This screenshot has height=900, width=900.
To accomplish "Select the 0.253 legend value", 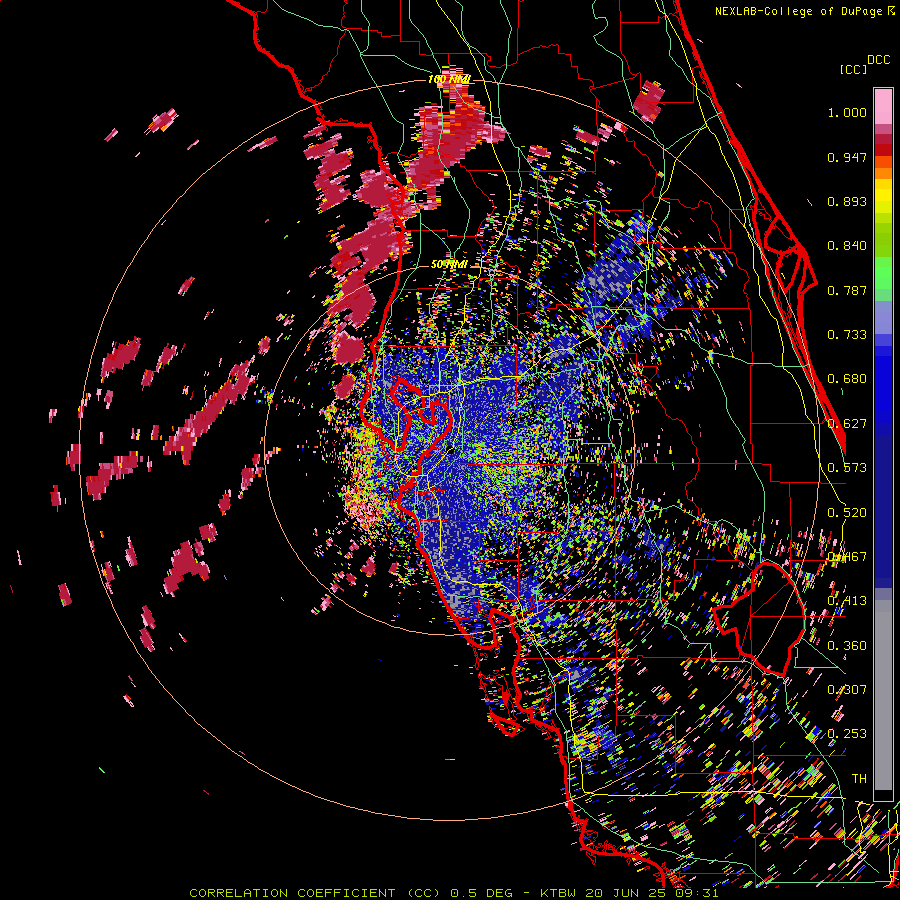I will (847, 734).
